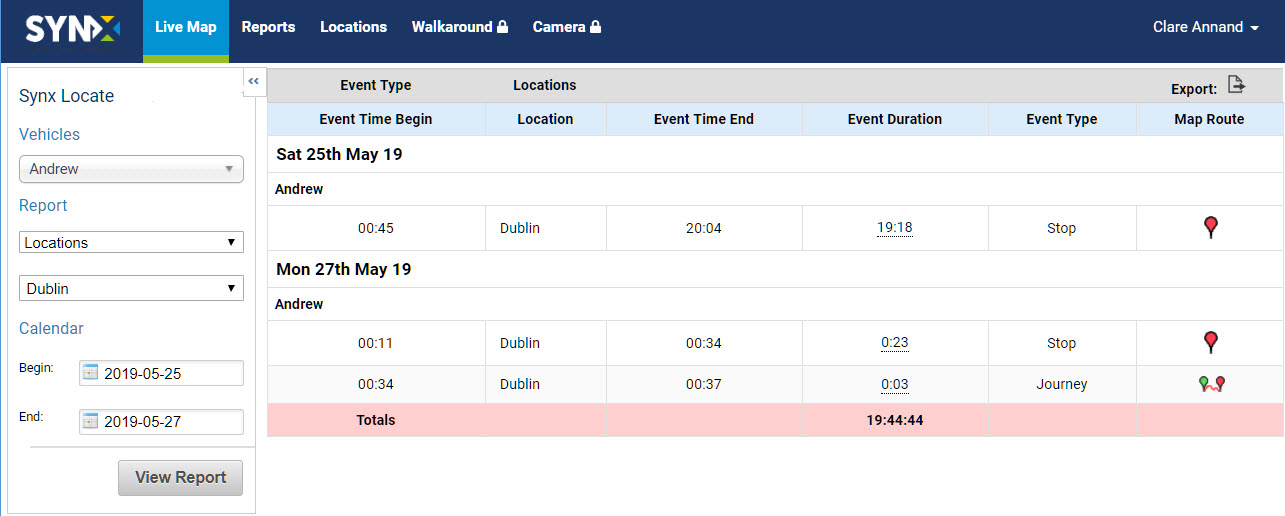This screenshot has height=516, width=1285.
Task: Open map pin for Monday 00:11 stop
Action: coord(1211,343)
